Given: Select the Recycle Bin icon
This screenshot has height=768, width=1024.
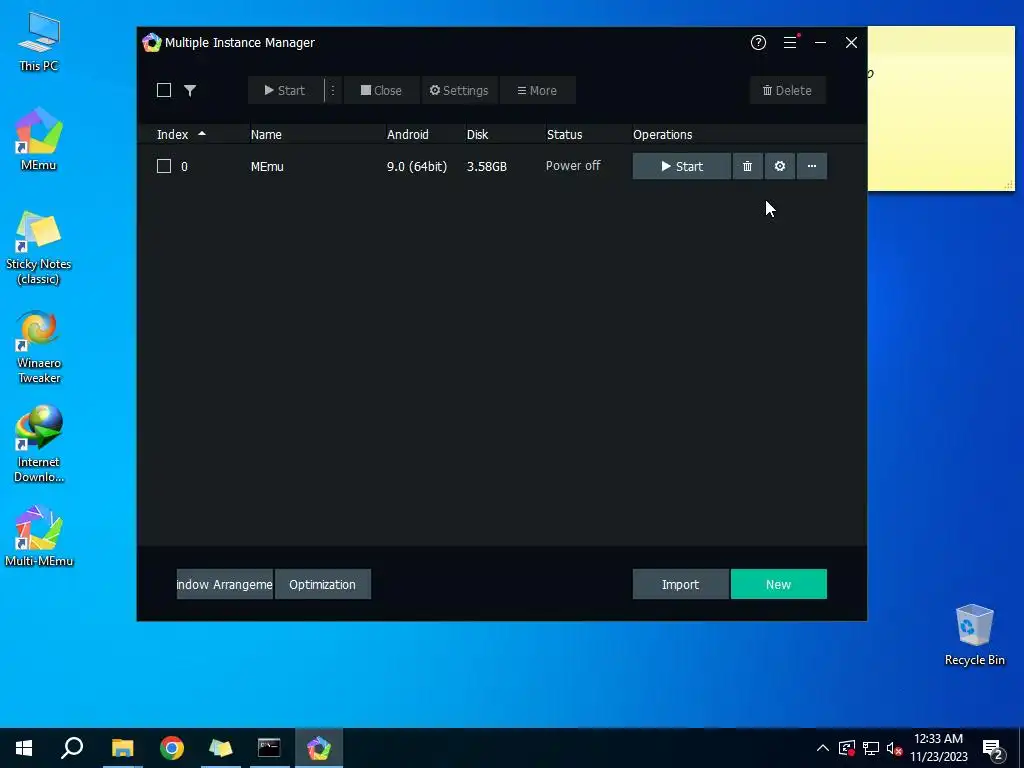Looking at the screenshot, I should [974, 635].
